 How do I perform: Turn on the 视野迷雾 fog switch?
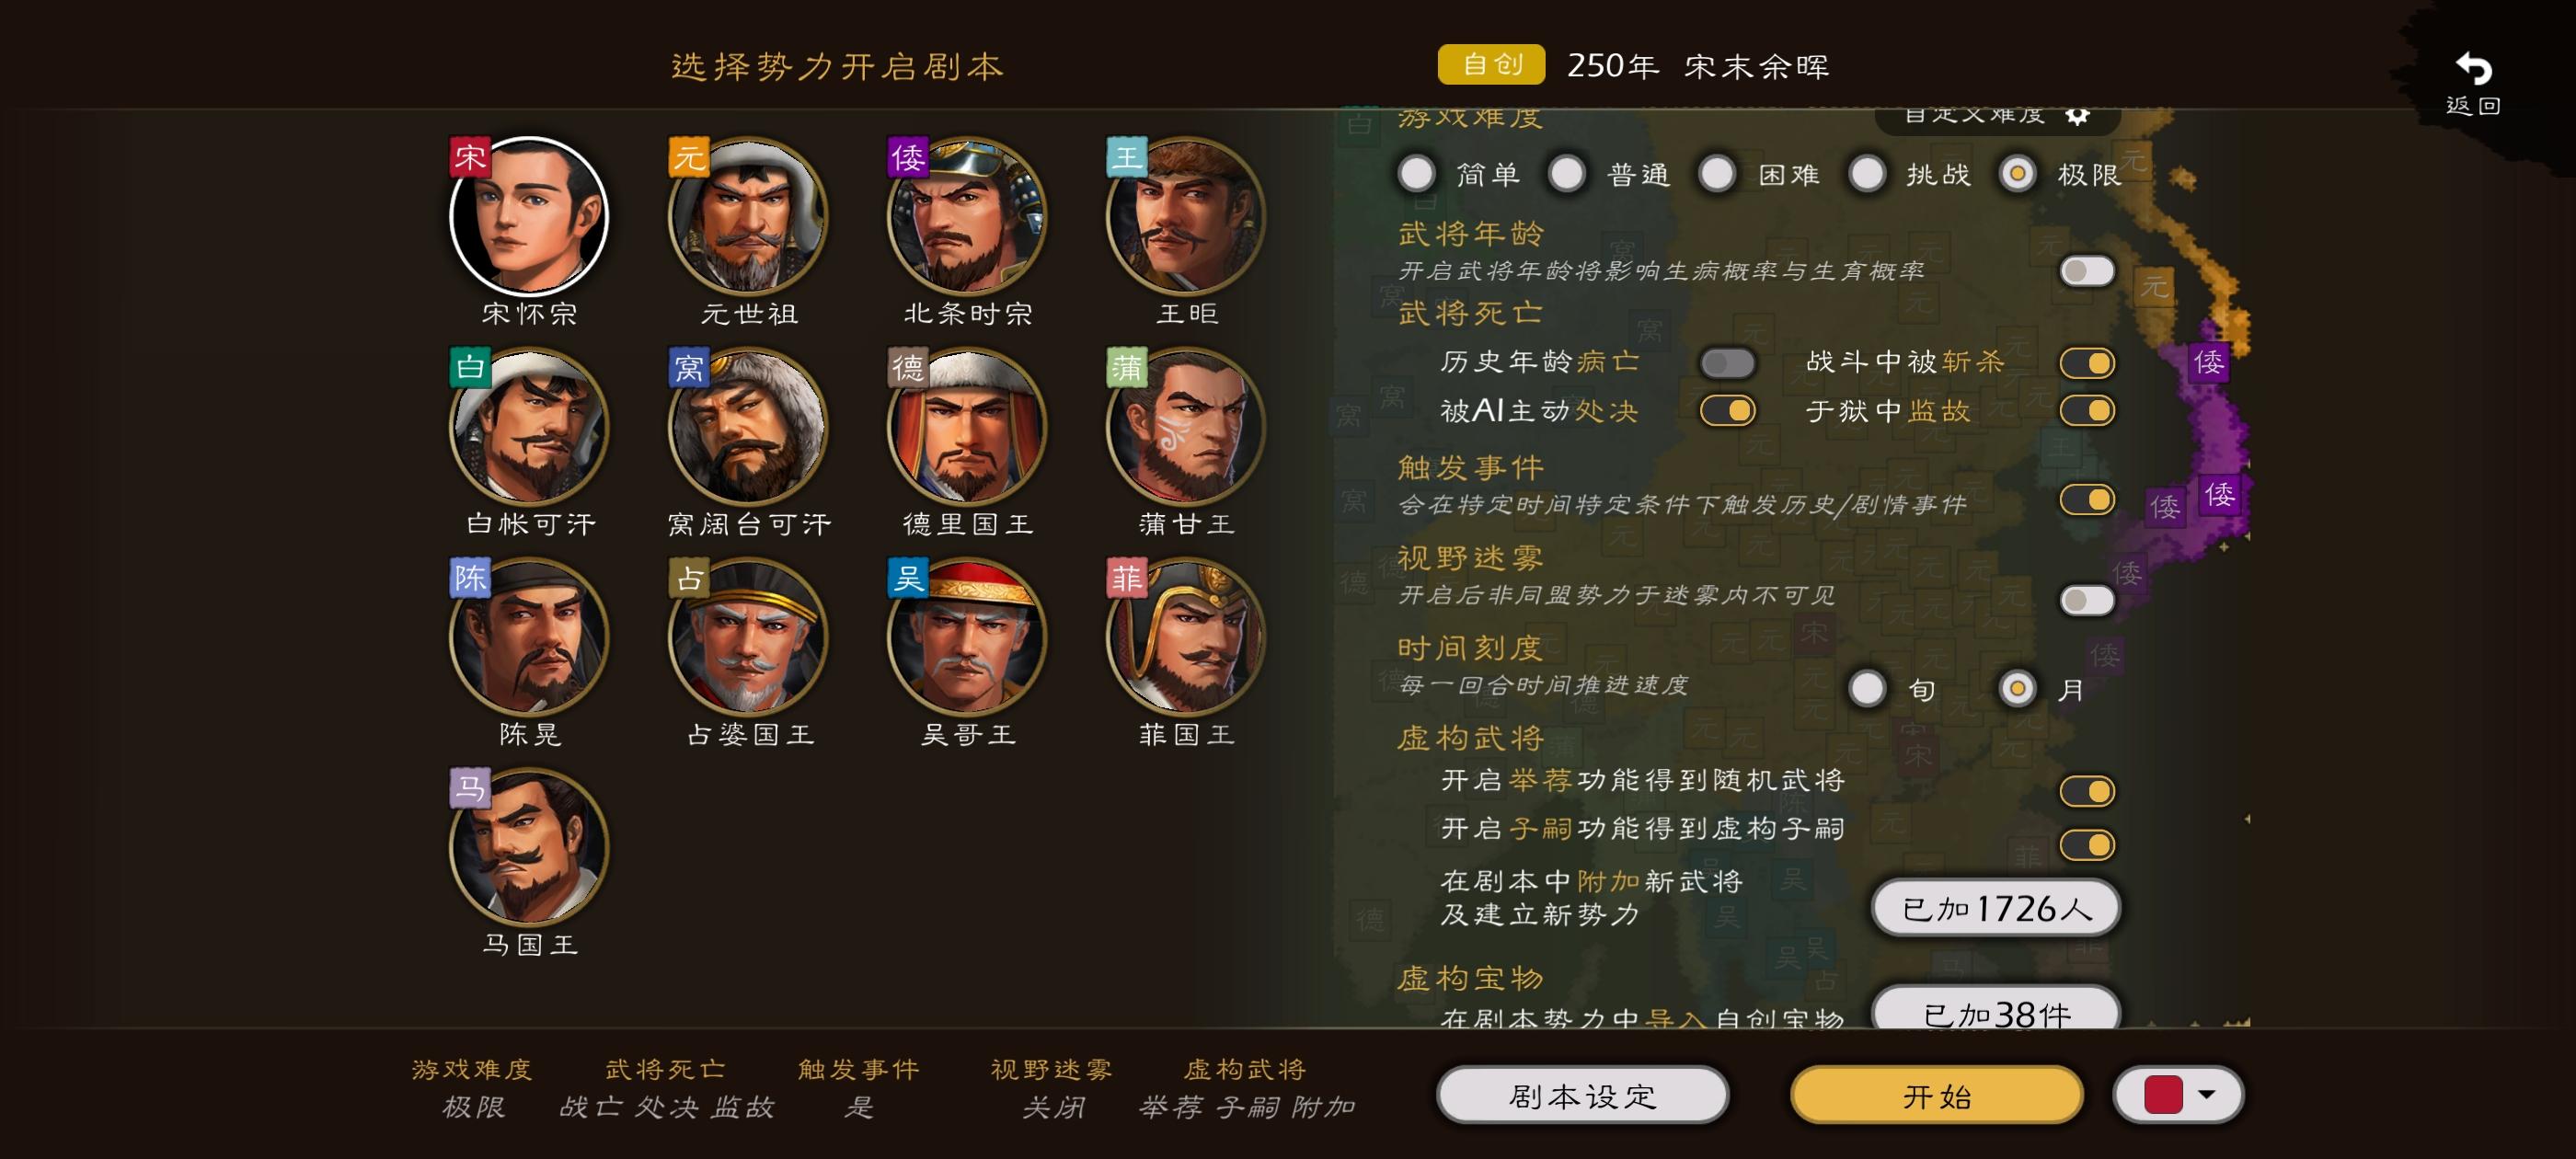click(2087, 600)
